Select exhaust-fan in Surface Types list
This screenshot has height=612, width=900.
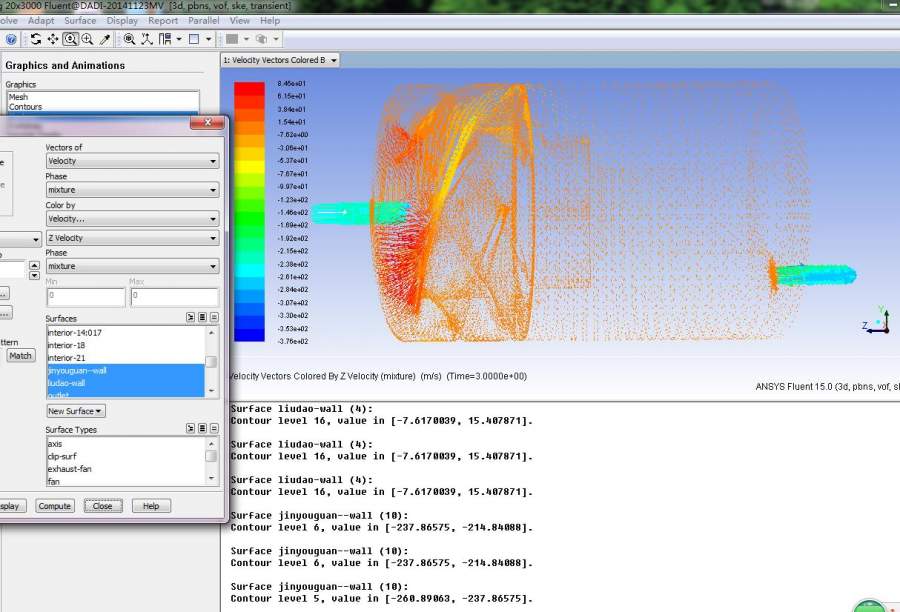pos(68,468)
